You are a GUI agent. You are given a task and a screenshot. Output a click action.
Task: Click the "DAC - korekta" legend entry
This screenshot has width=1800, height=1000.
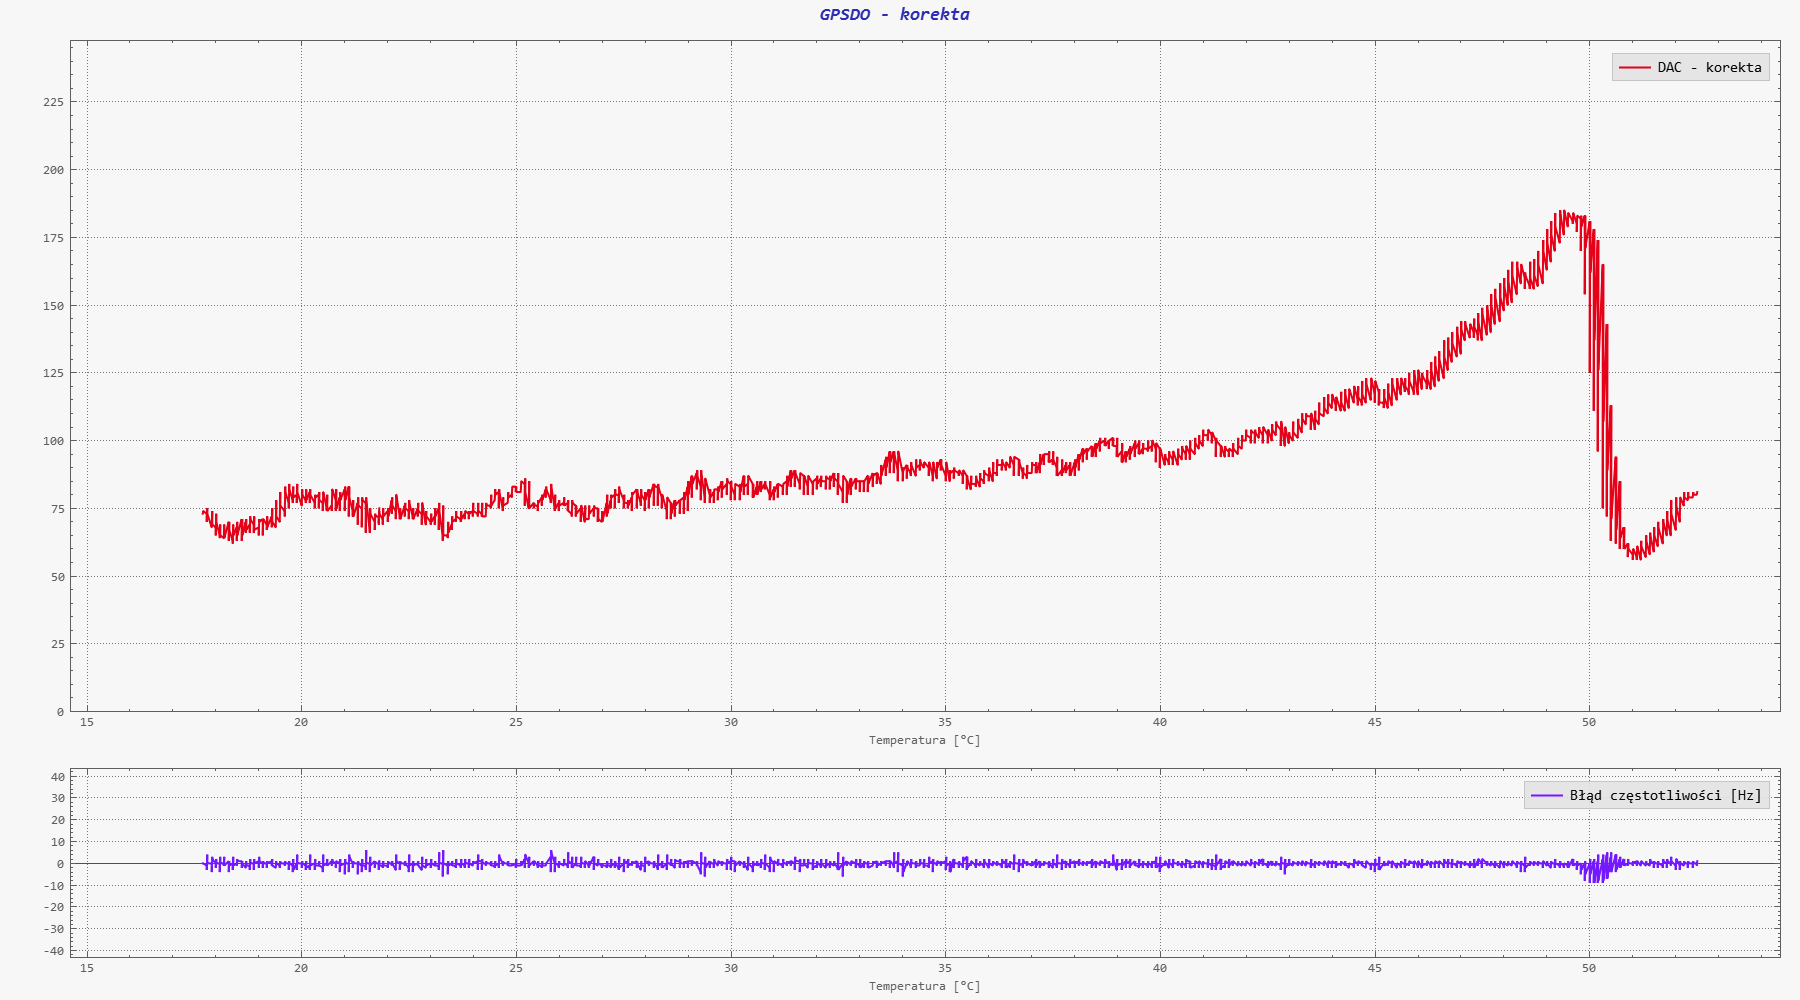(x=1690, y=67)
